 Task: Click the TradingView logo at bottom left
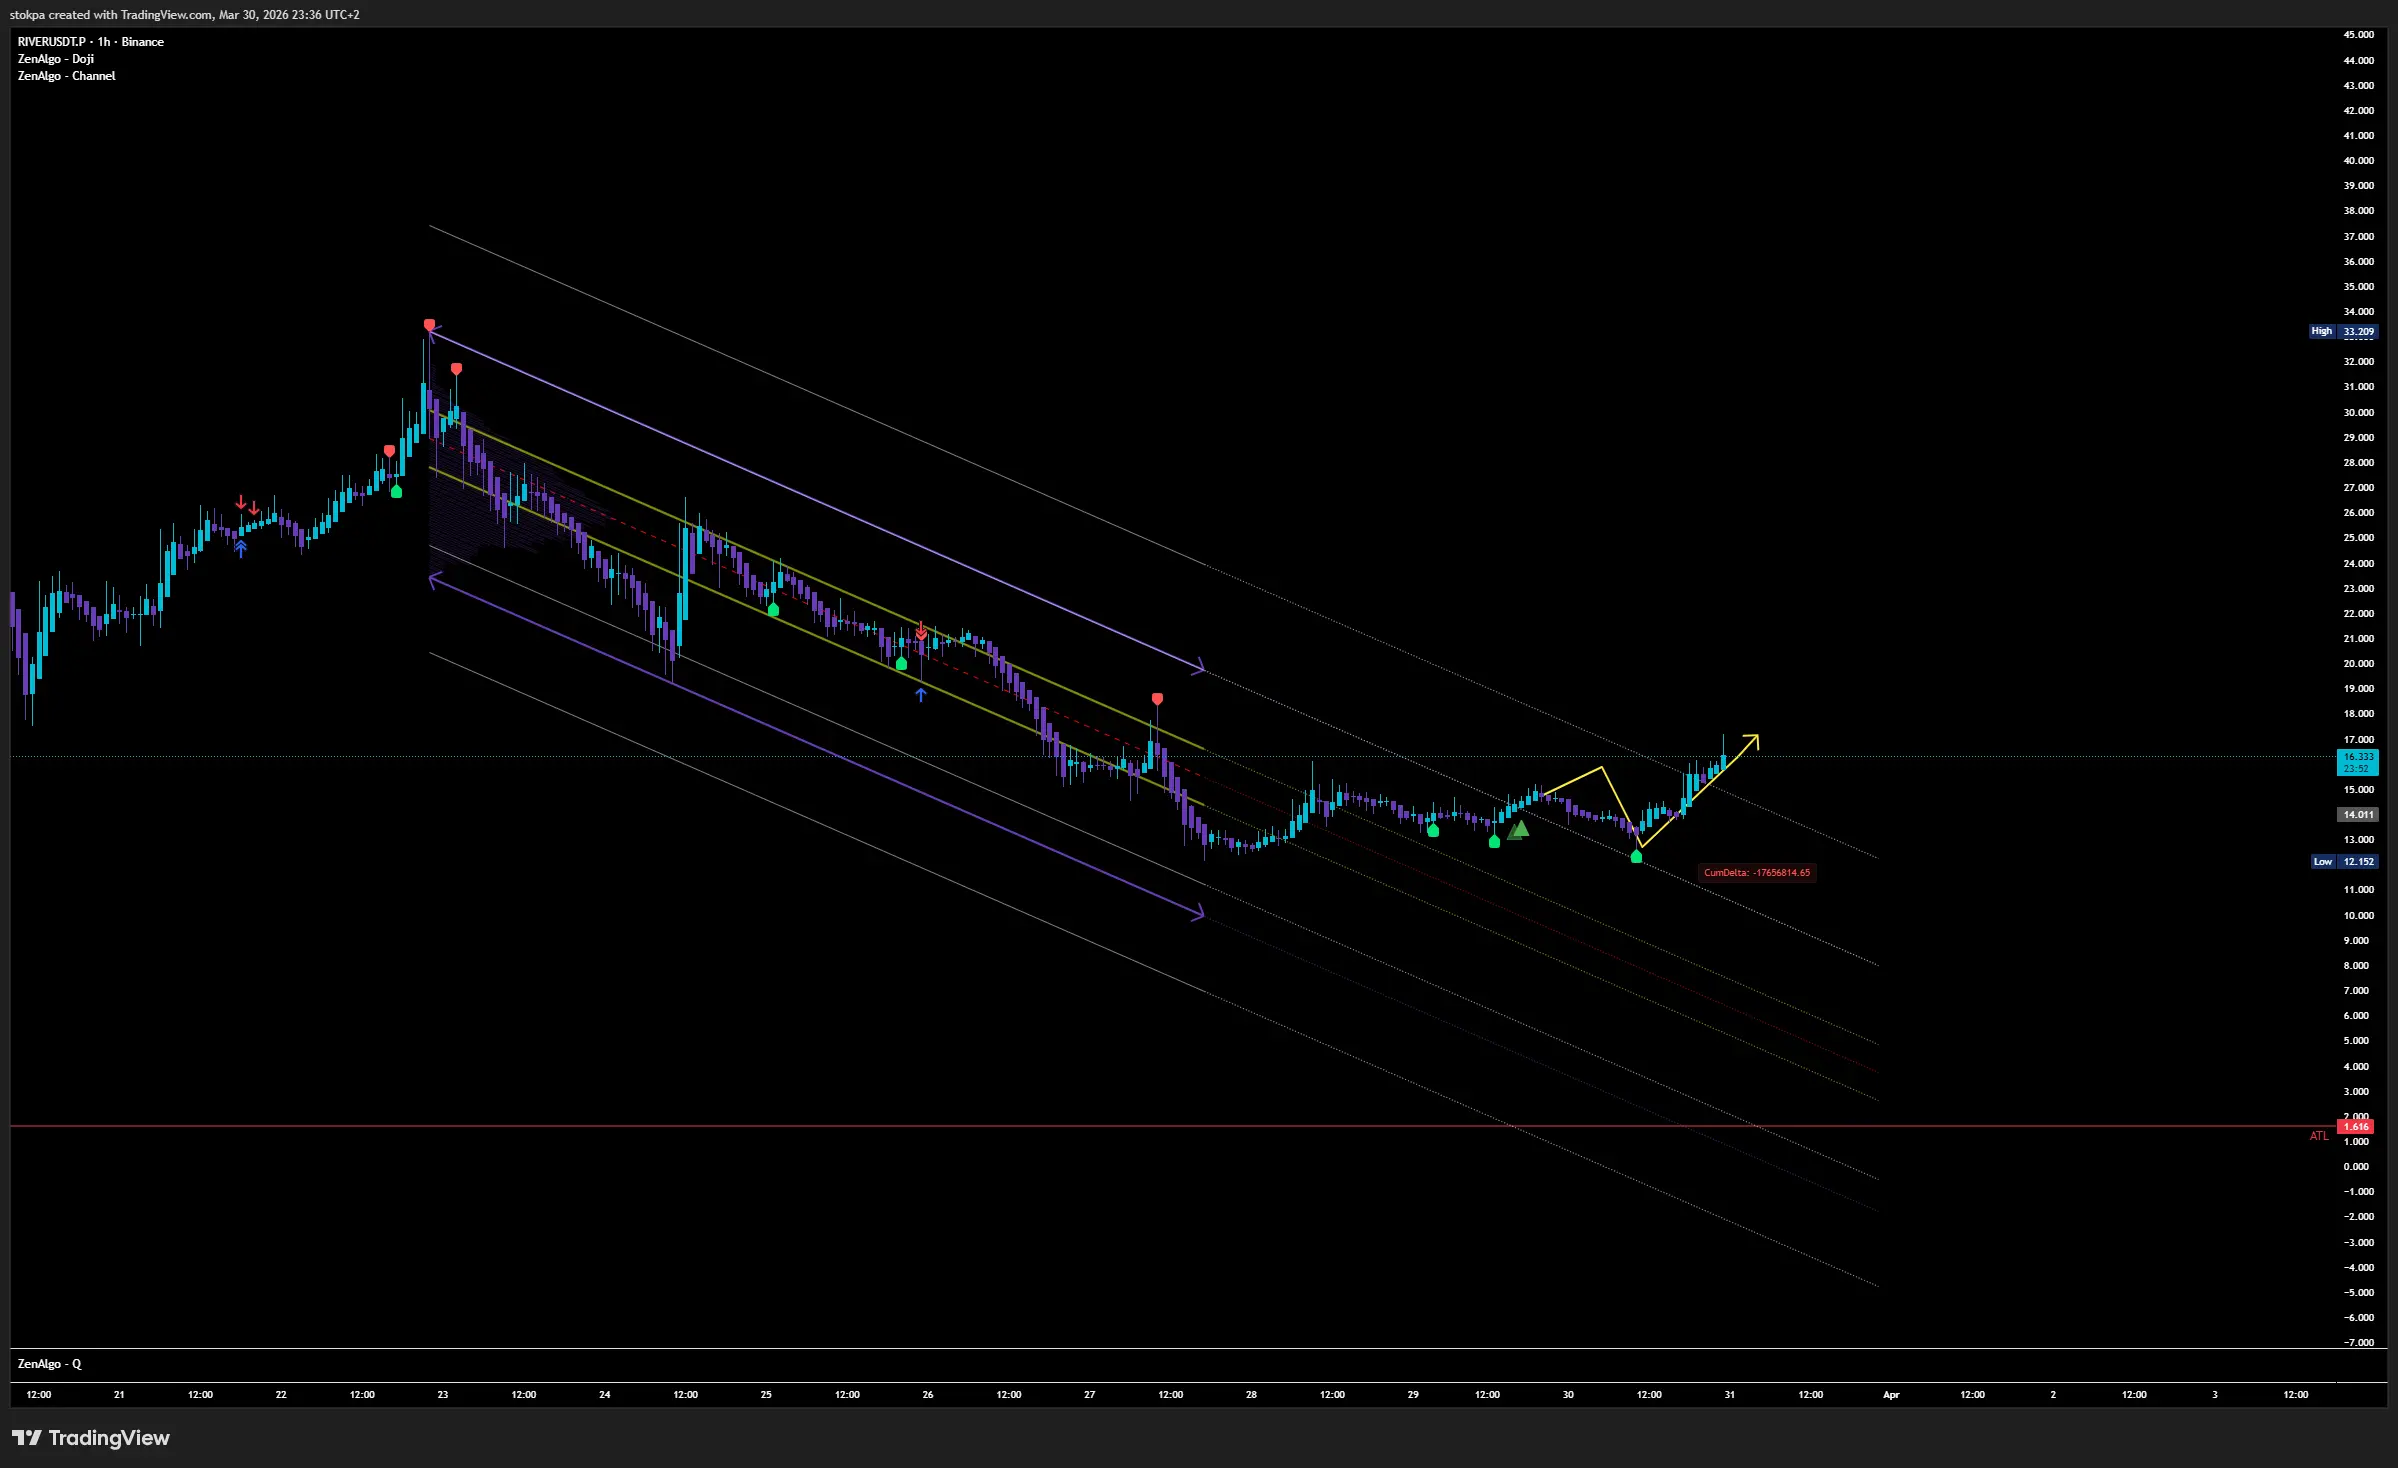tap(90, 1438)
